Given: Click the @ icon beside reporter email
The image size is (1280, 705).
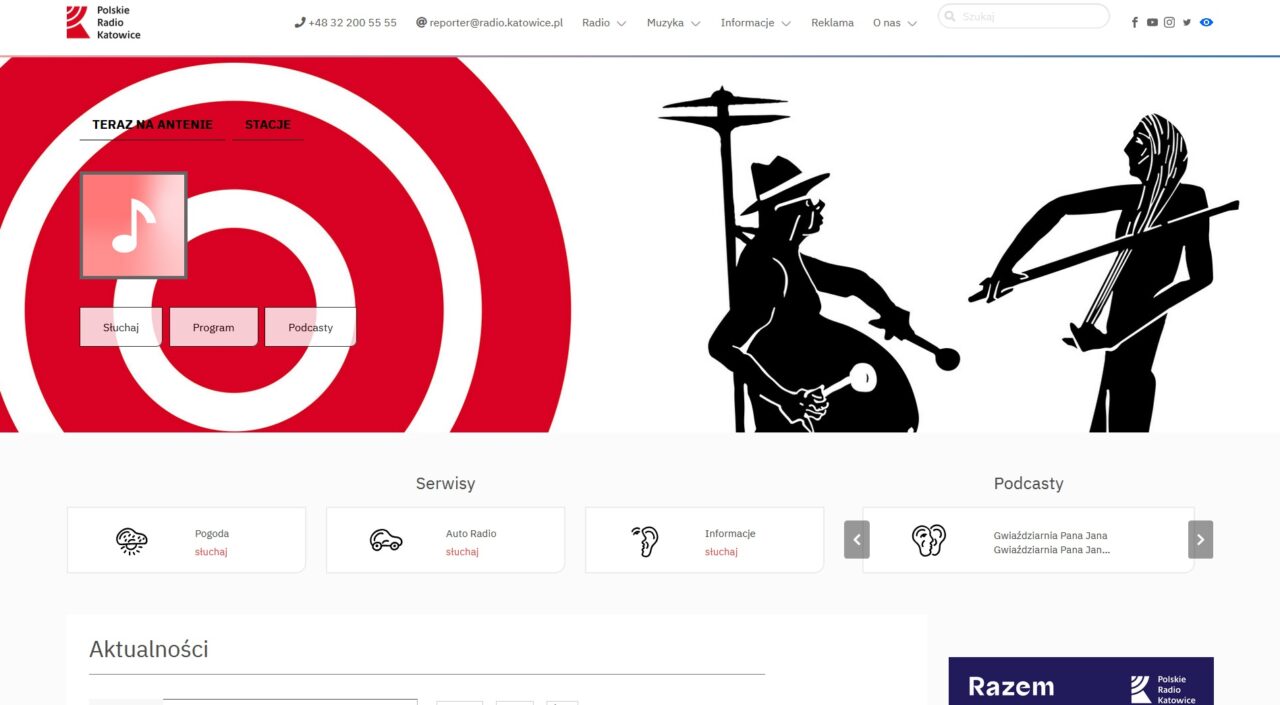Looking at the screenshot, I should (421, 22).
